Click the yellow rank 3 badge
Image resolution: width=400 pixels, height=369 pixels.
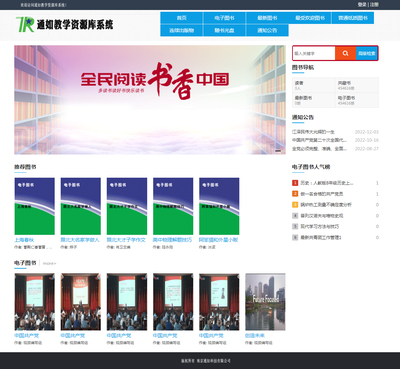[x=295, y=205]
